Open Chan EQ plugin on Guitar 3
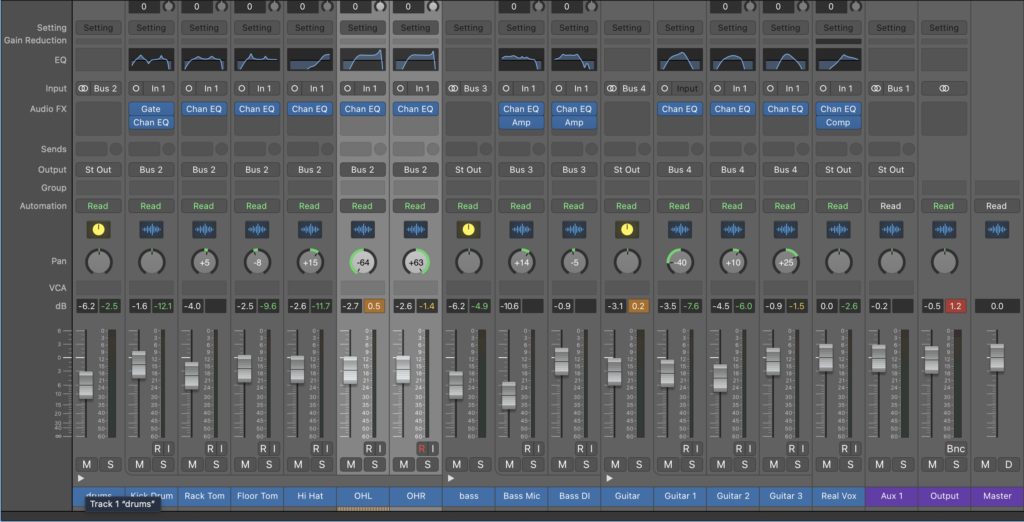 (786, 109)
